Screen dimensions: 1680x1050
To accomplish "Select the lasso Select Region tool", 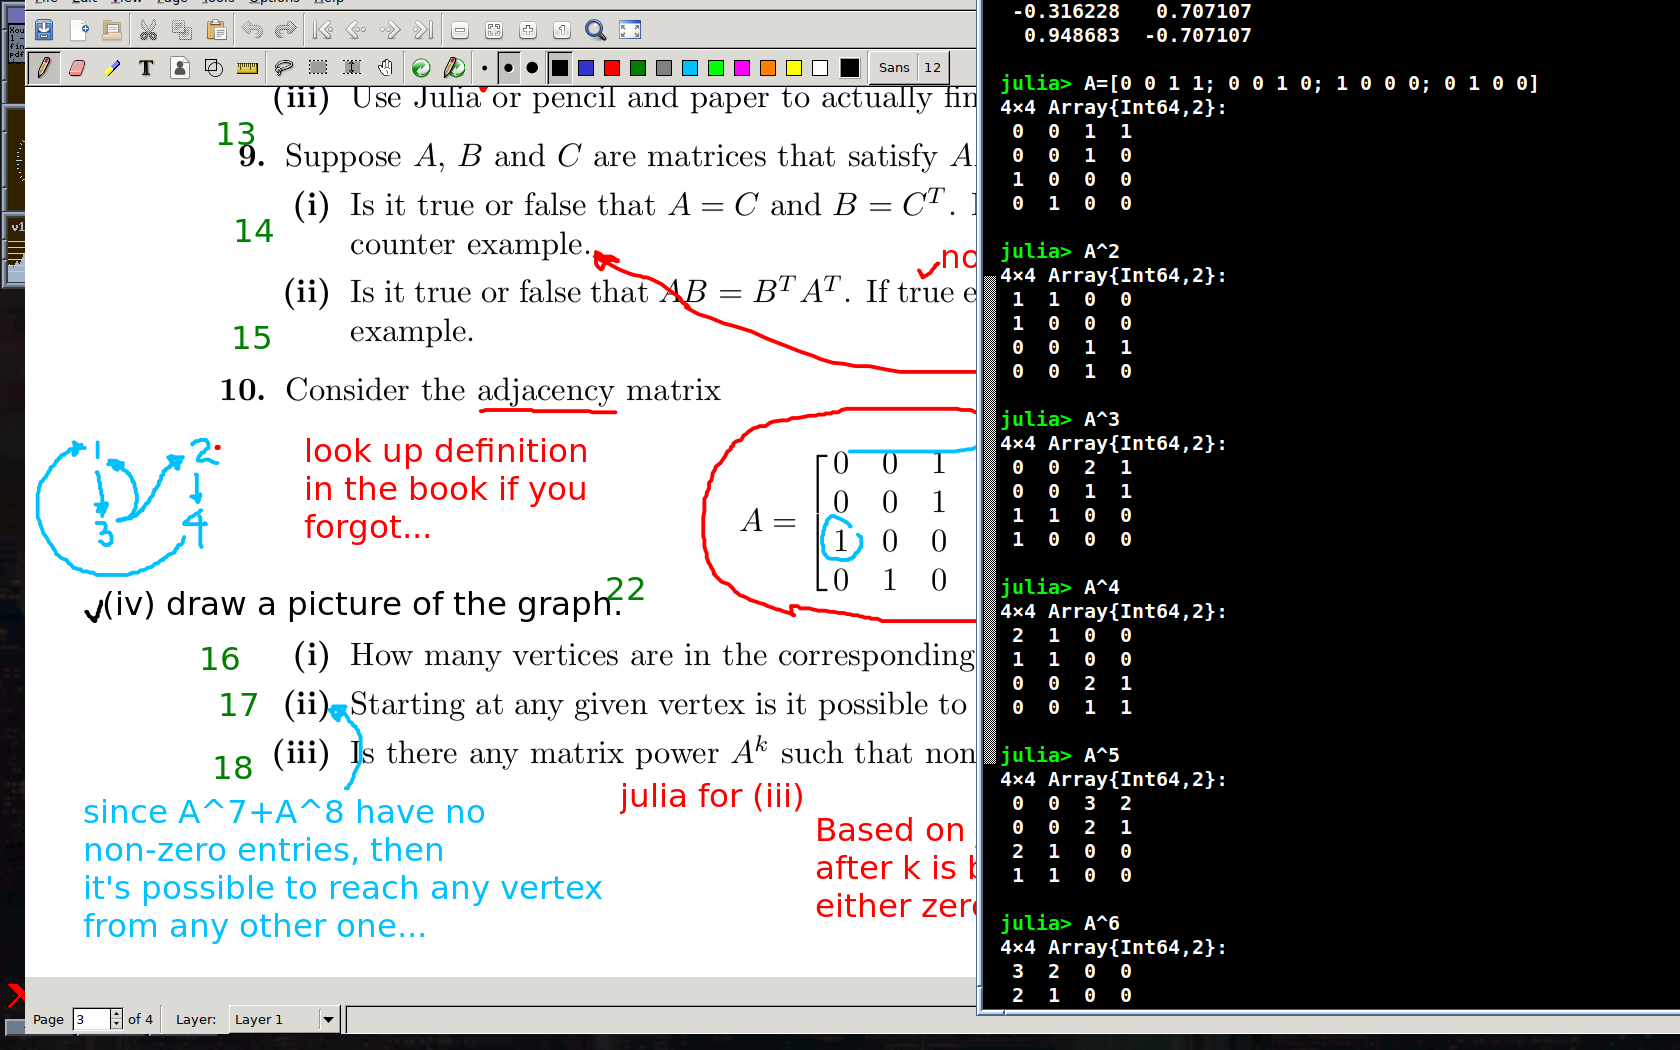I will coord(284,68).
